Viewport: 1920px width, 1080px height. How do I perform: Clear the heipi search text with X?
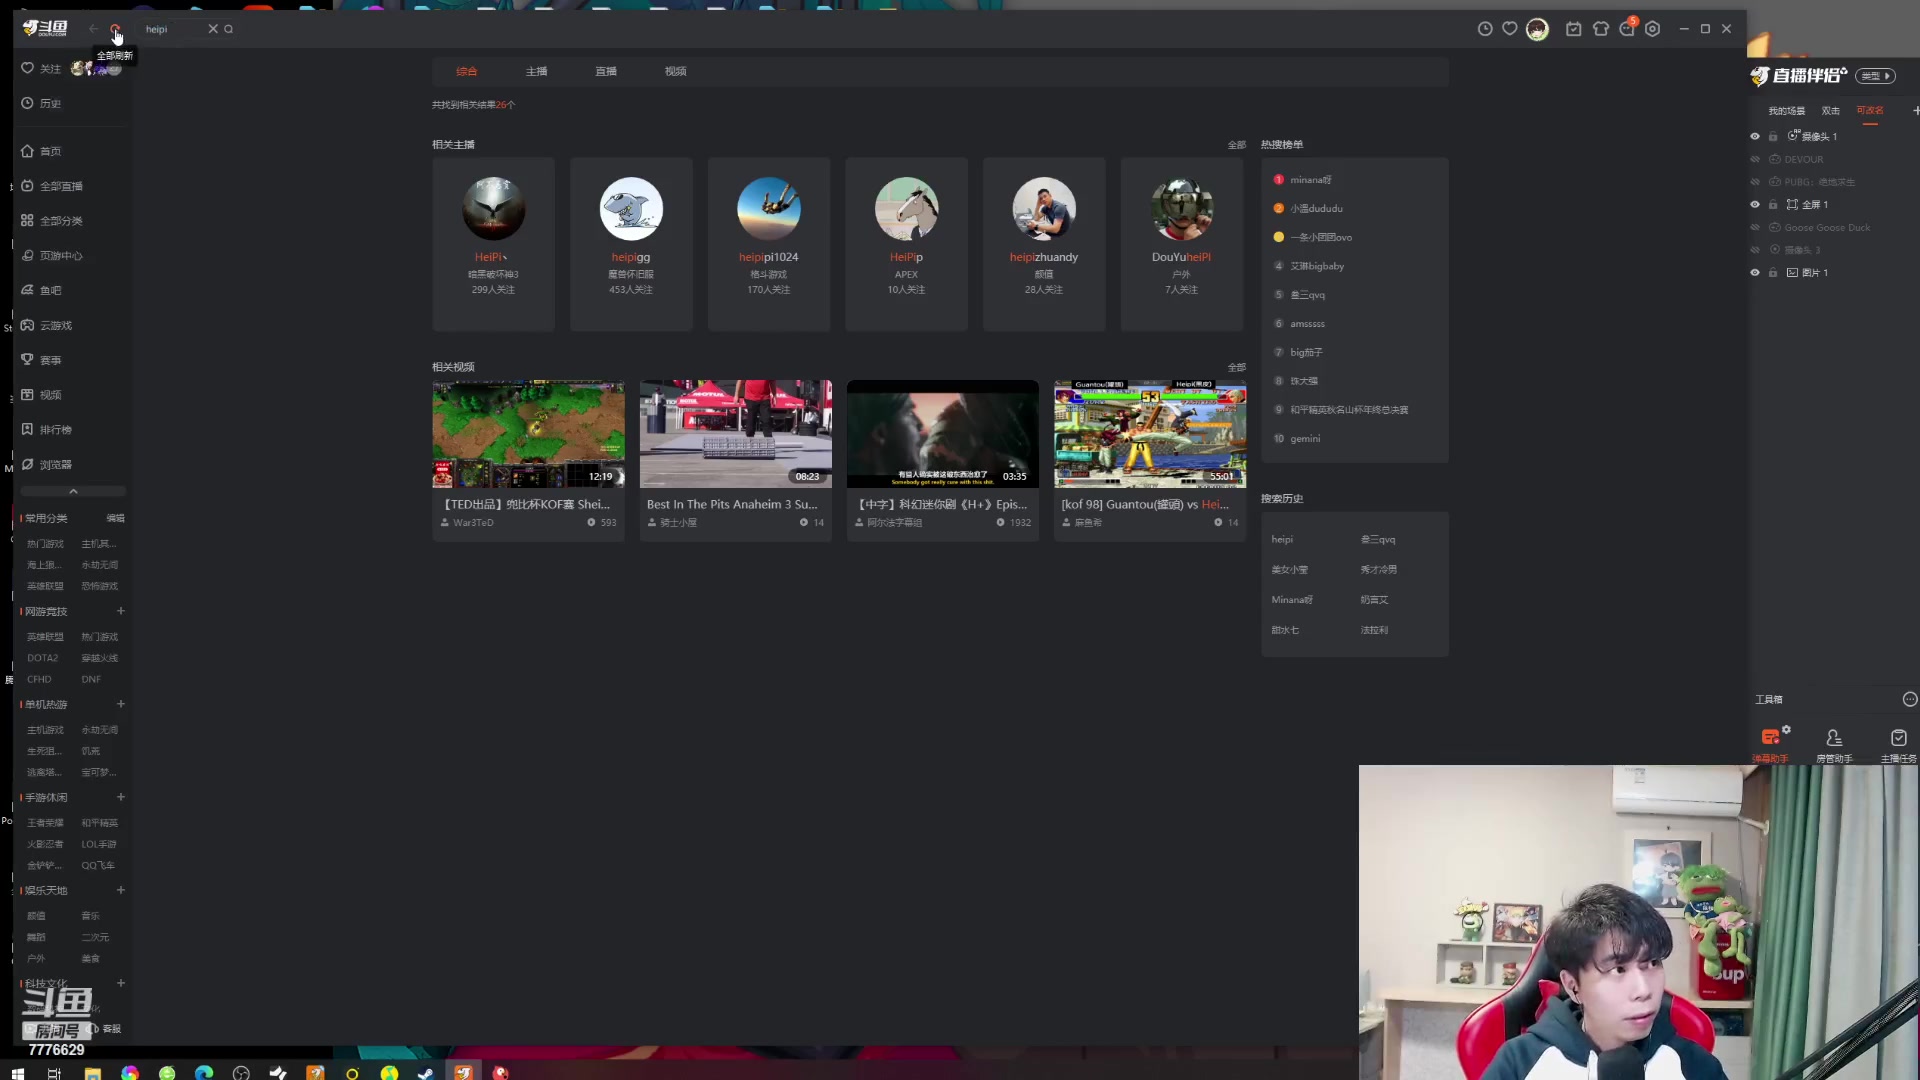click(213, 29)
